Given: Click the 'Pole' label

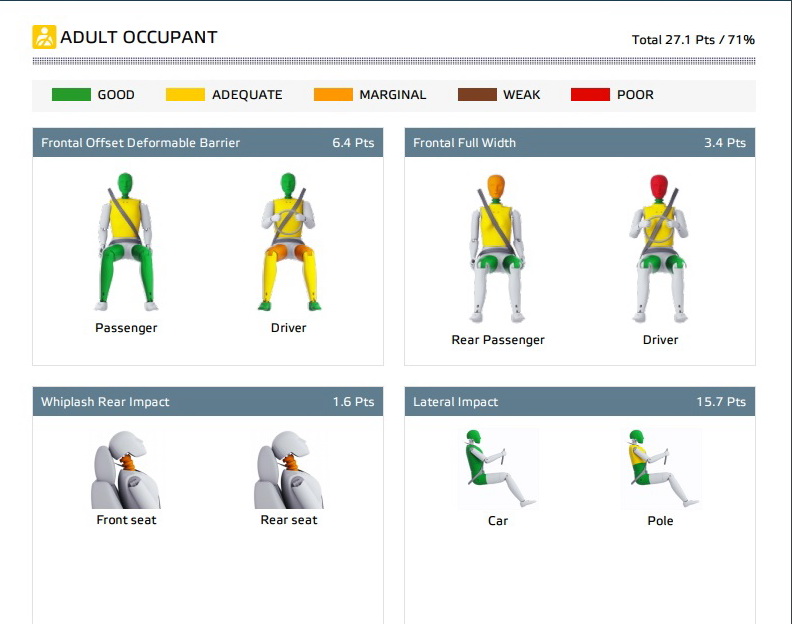Looking at the screenshot, I should tap(661, 521).
